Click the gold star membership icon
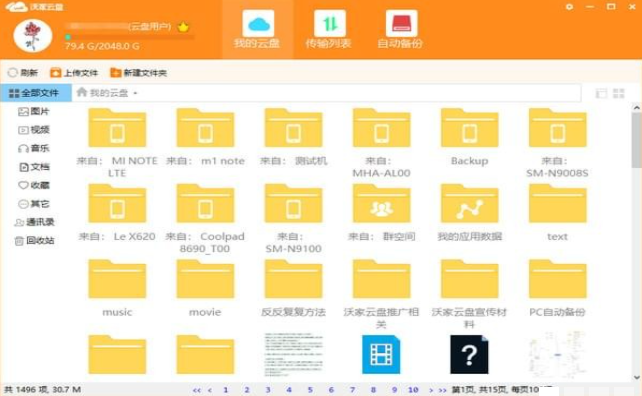Image resolution: width=642 pixels, height=396 pixels. pos(183,27)
